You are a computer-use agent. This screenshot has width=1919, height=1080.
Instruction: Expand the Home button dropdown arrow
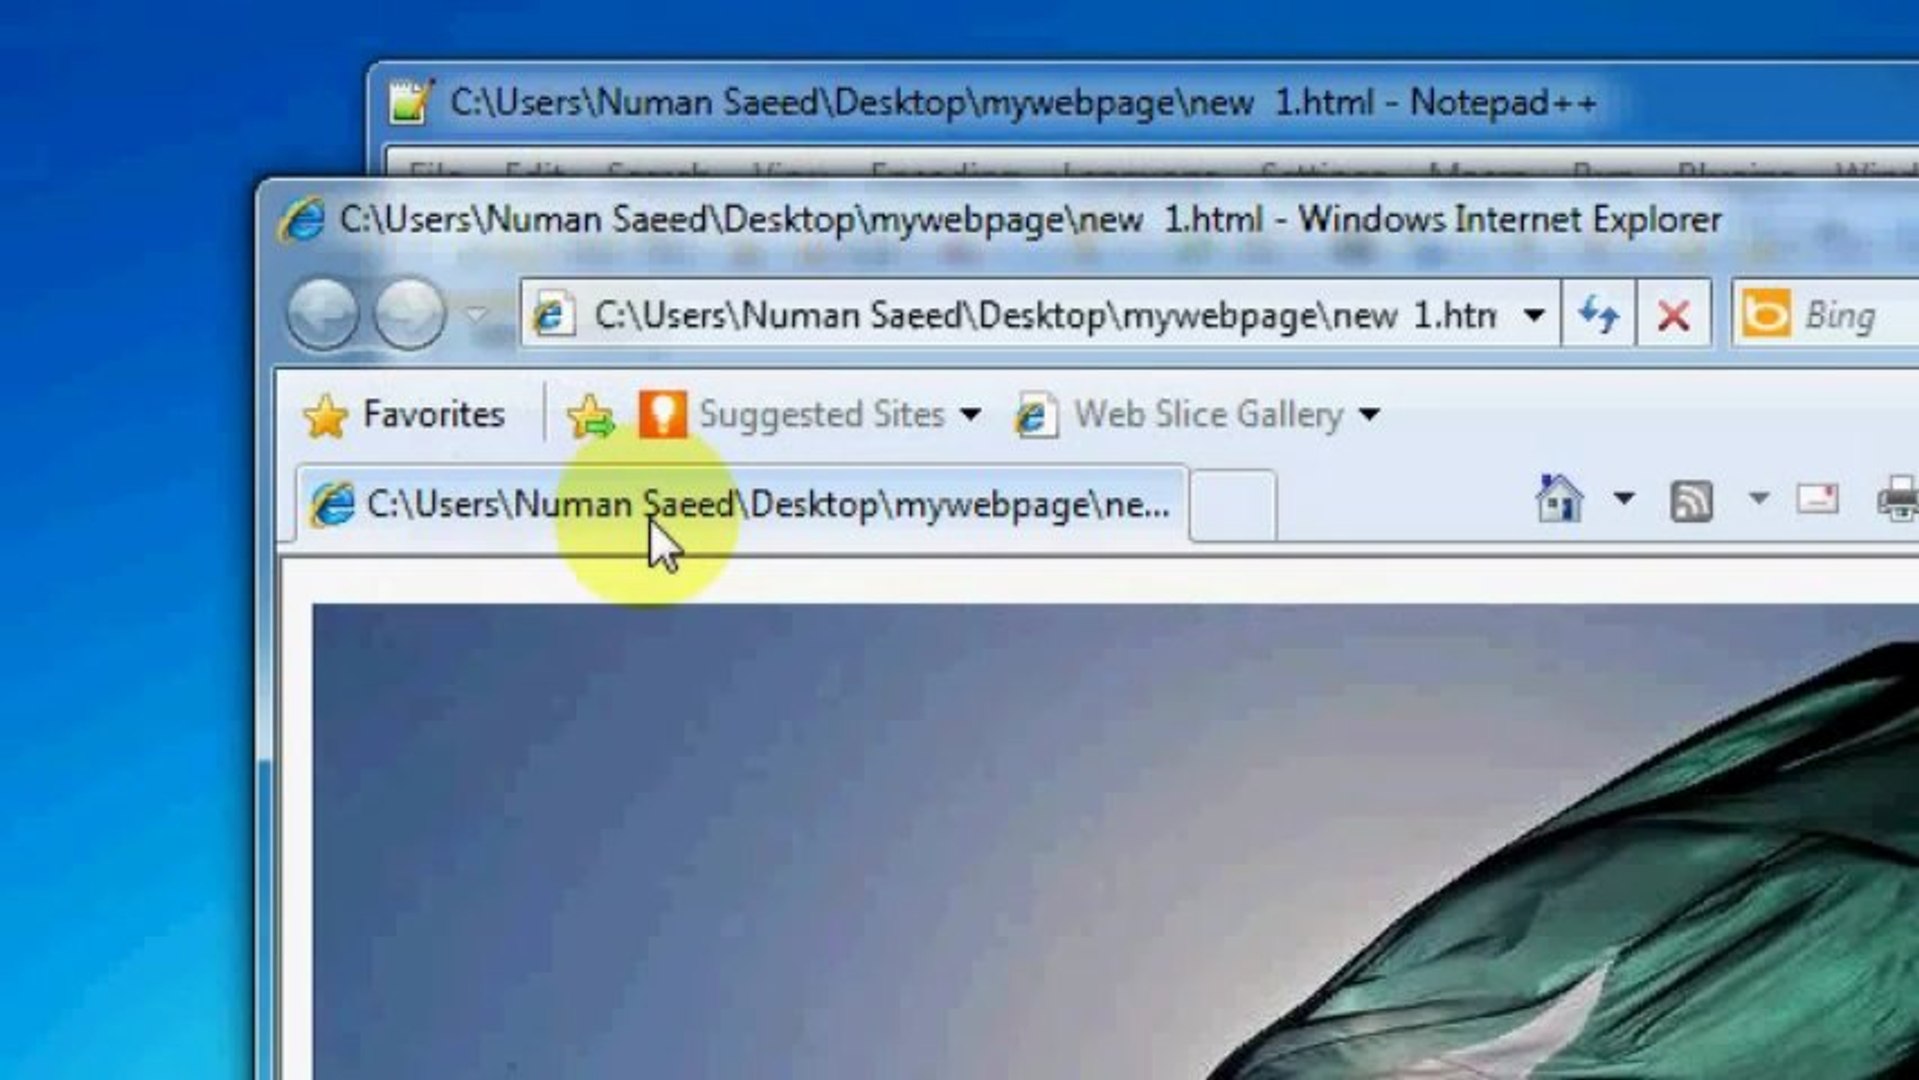(1624, 497)
